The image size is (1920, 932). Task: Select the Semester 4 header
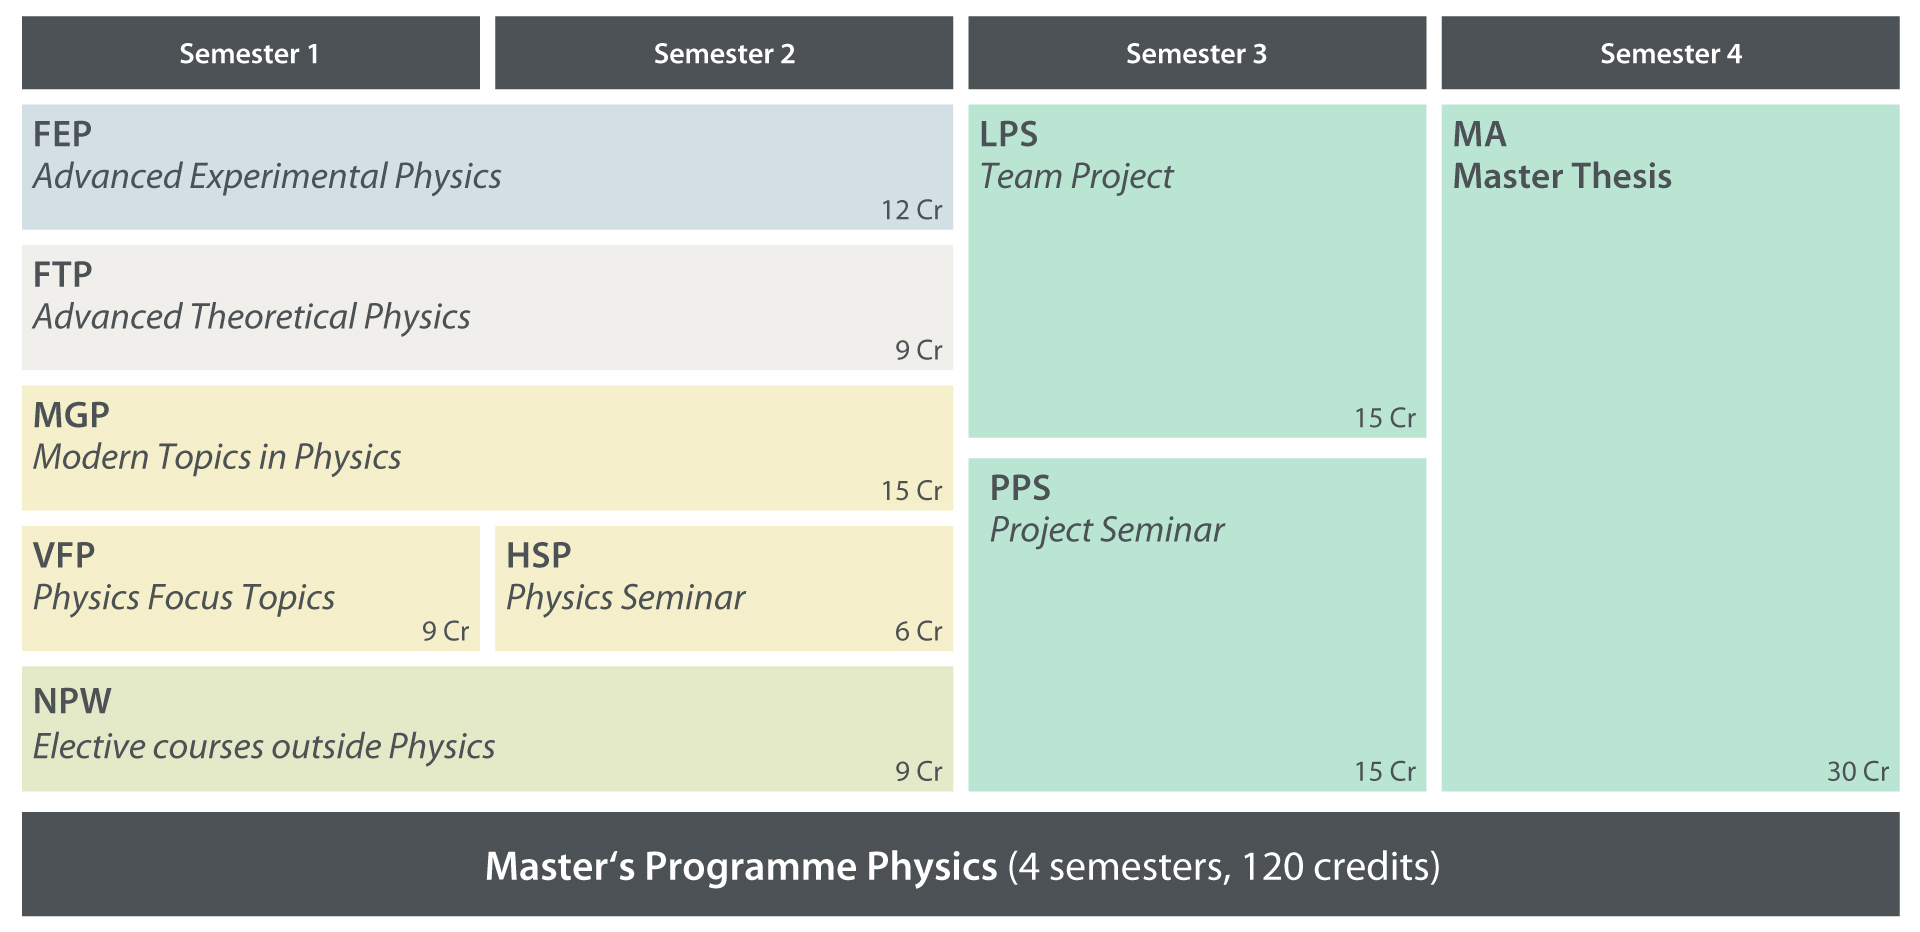pos(1670,53)
